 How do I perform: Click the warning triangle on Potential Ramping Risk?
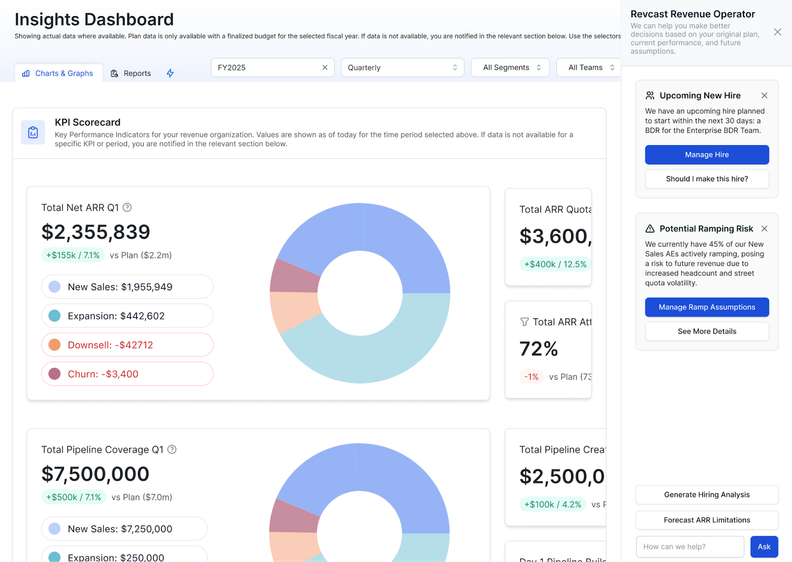point(650,228)
